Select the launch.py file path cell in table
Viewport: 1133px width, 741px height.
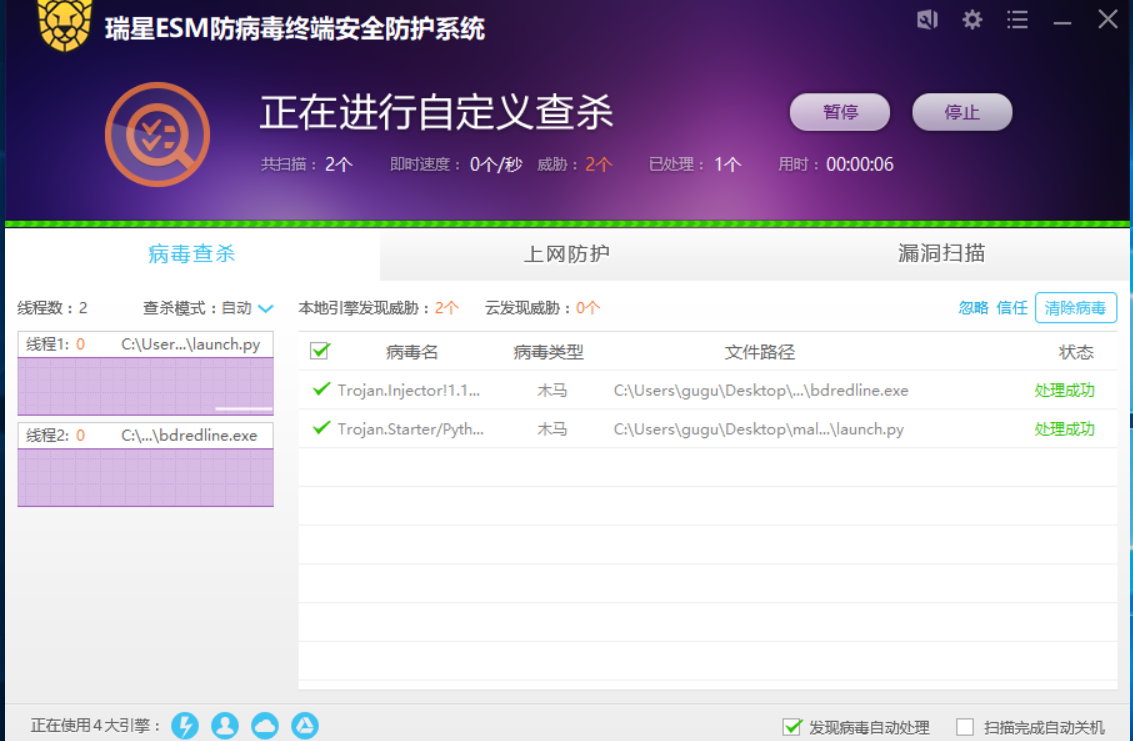click(759, 429)
